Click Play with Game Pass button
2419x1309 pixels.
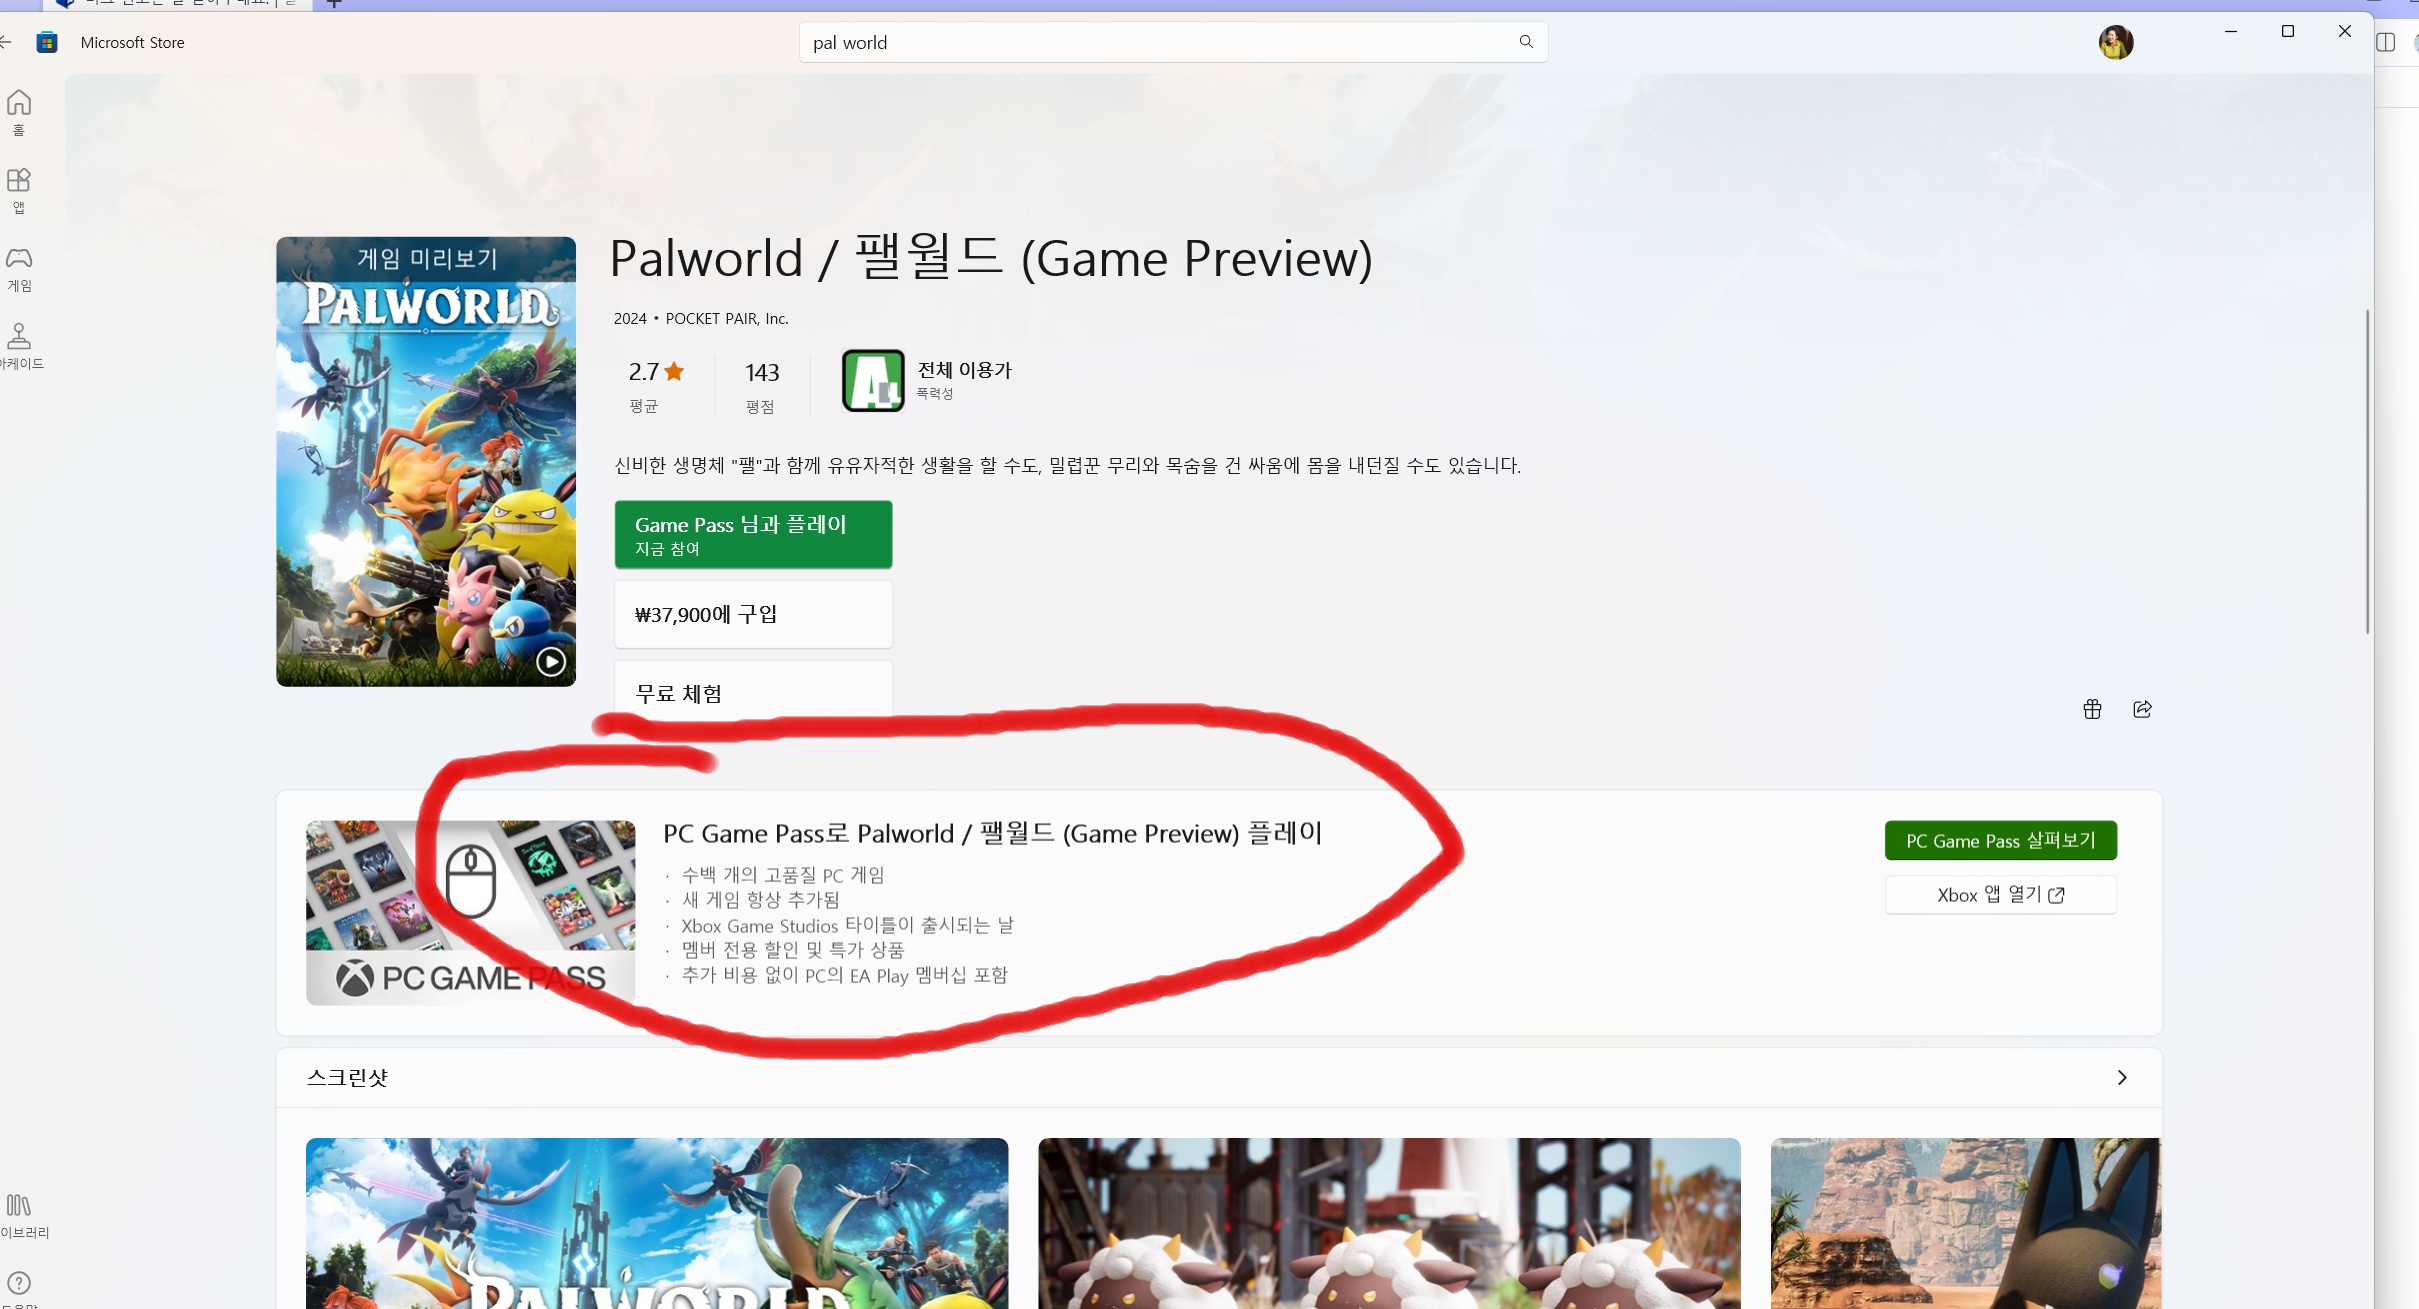tap(753, 535)
